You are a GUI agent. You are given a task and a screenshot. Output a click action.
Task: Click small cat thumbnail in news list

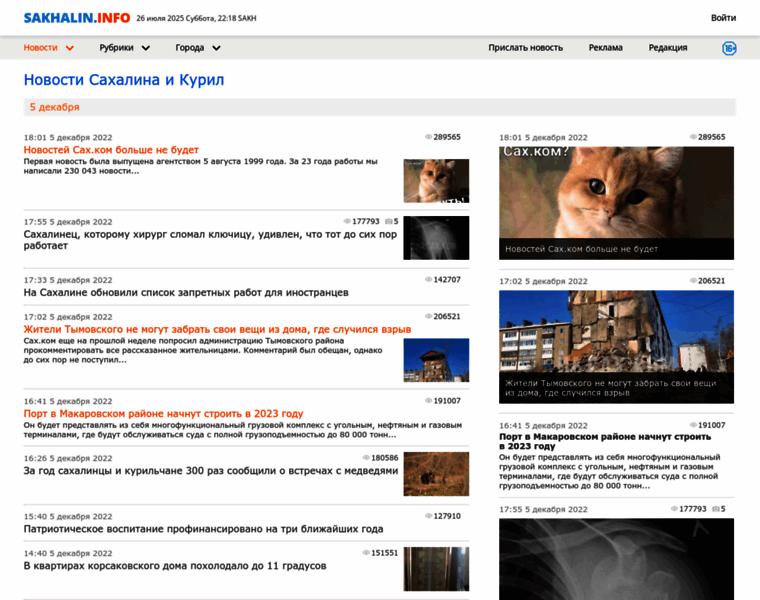436,181
